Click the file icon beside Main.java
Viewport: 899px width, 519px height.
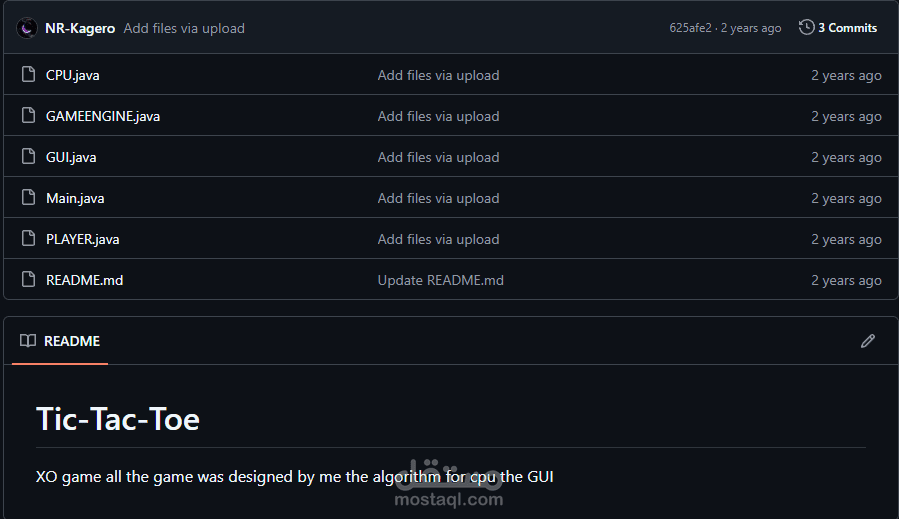click(28, 198)
